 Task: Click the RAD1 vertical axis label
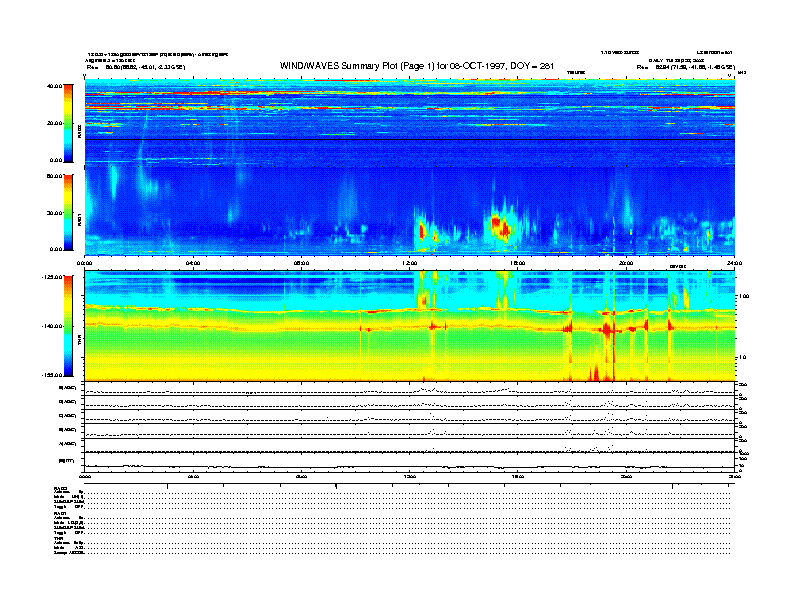click(79, 220)
